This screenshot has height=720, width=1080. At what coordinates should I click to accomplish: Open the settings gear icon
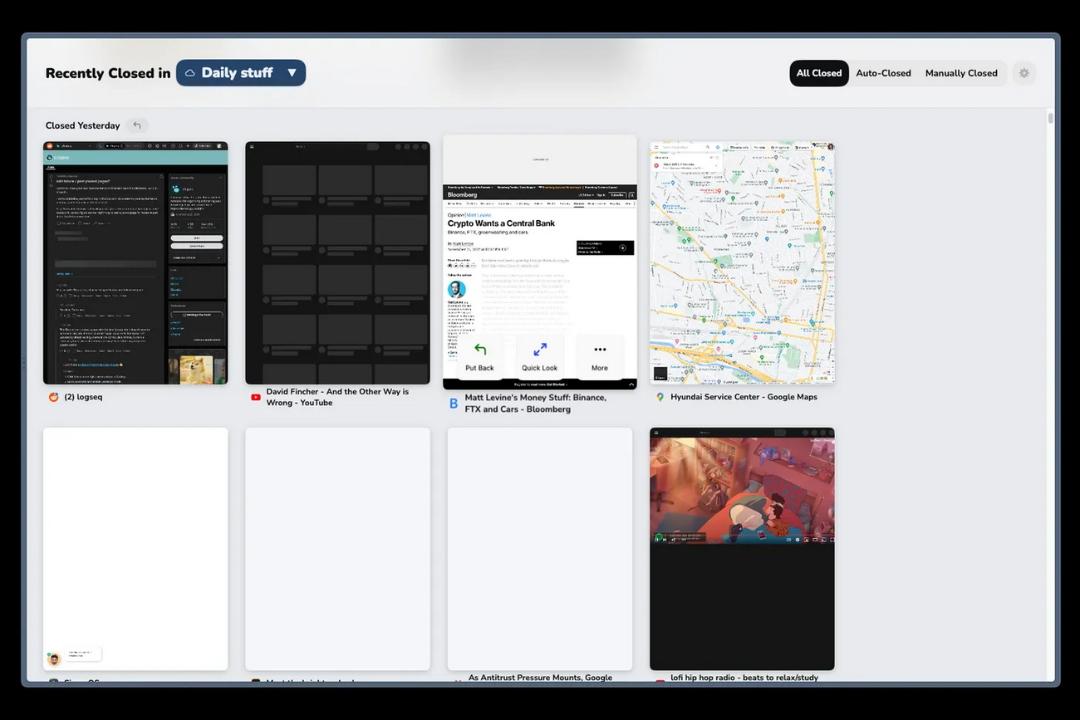point(1024,73)
